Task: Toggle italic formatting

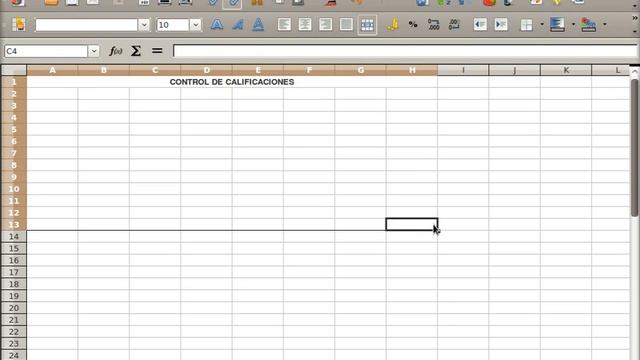Action: 238,24
